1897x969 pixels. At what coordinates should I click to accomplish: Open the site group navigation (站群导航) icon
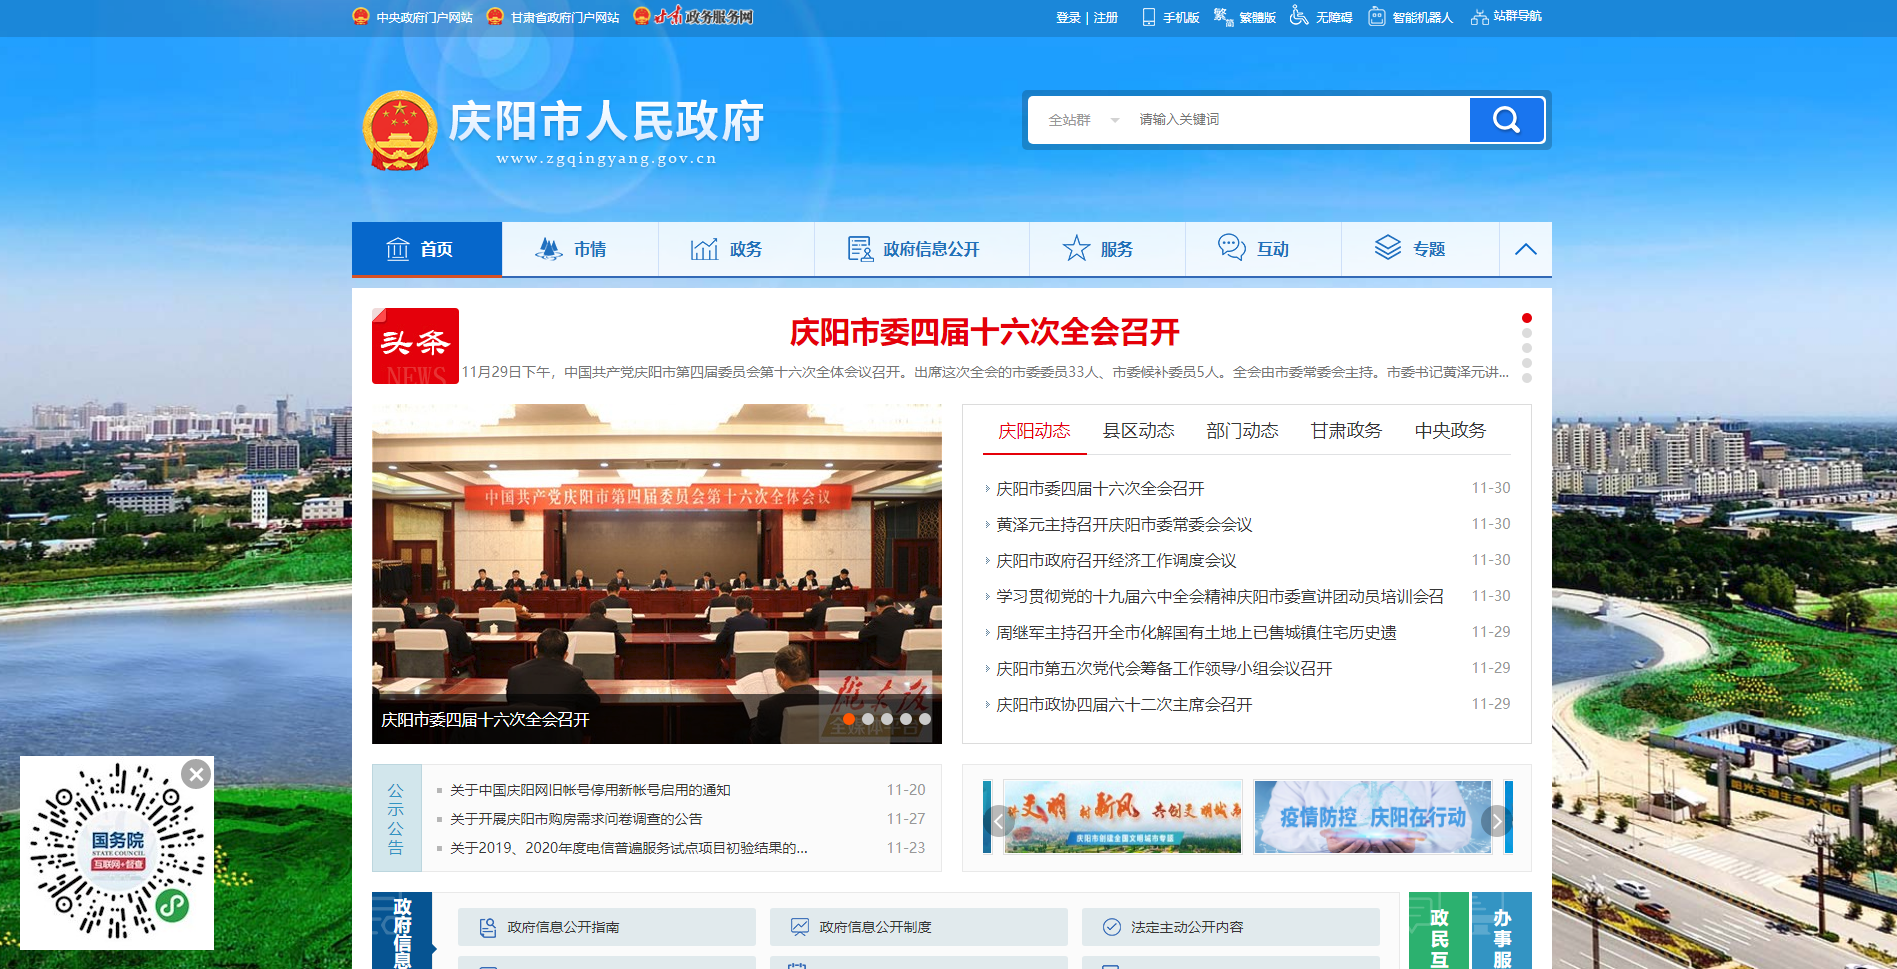click(x=1479, y=17)
